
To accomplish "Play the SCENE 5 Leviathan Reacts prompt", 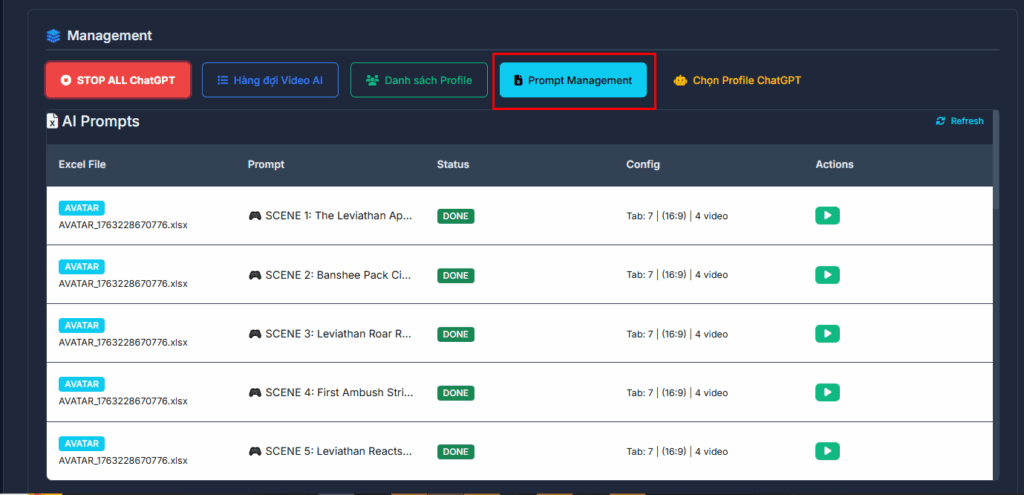I will (x=827, y=451).
